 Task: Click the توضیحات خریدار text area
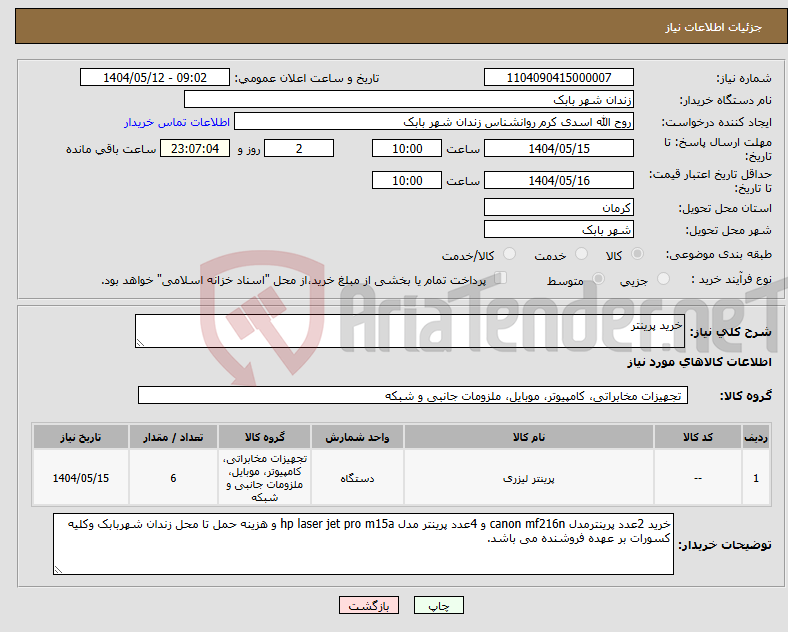[x=363, y=544]
